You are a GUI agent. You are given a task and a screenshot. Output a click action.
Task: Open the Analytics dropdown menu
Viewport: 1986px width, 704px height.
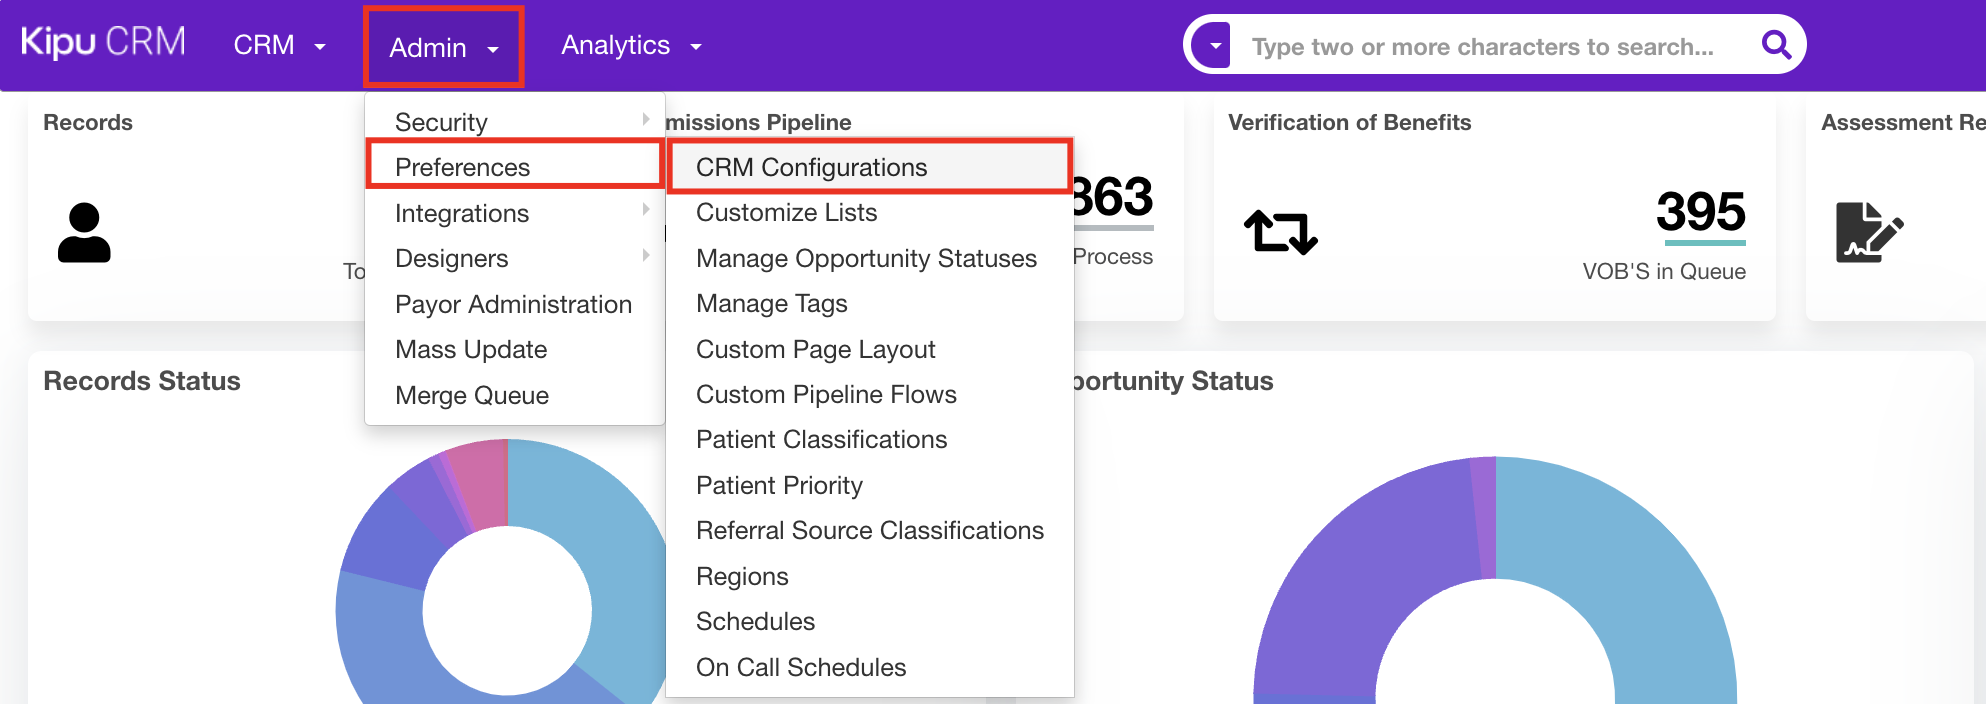631,46
